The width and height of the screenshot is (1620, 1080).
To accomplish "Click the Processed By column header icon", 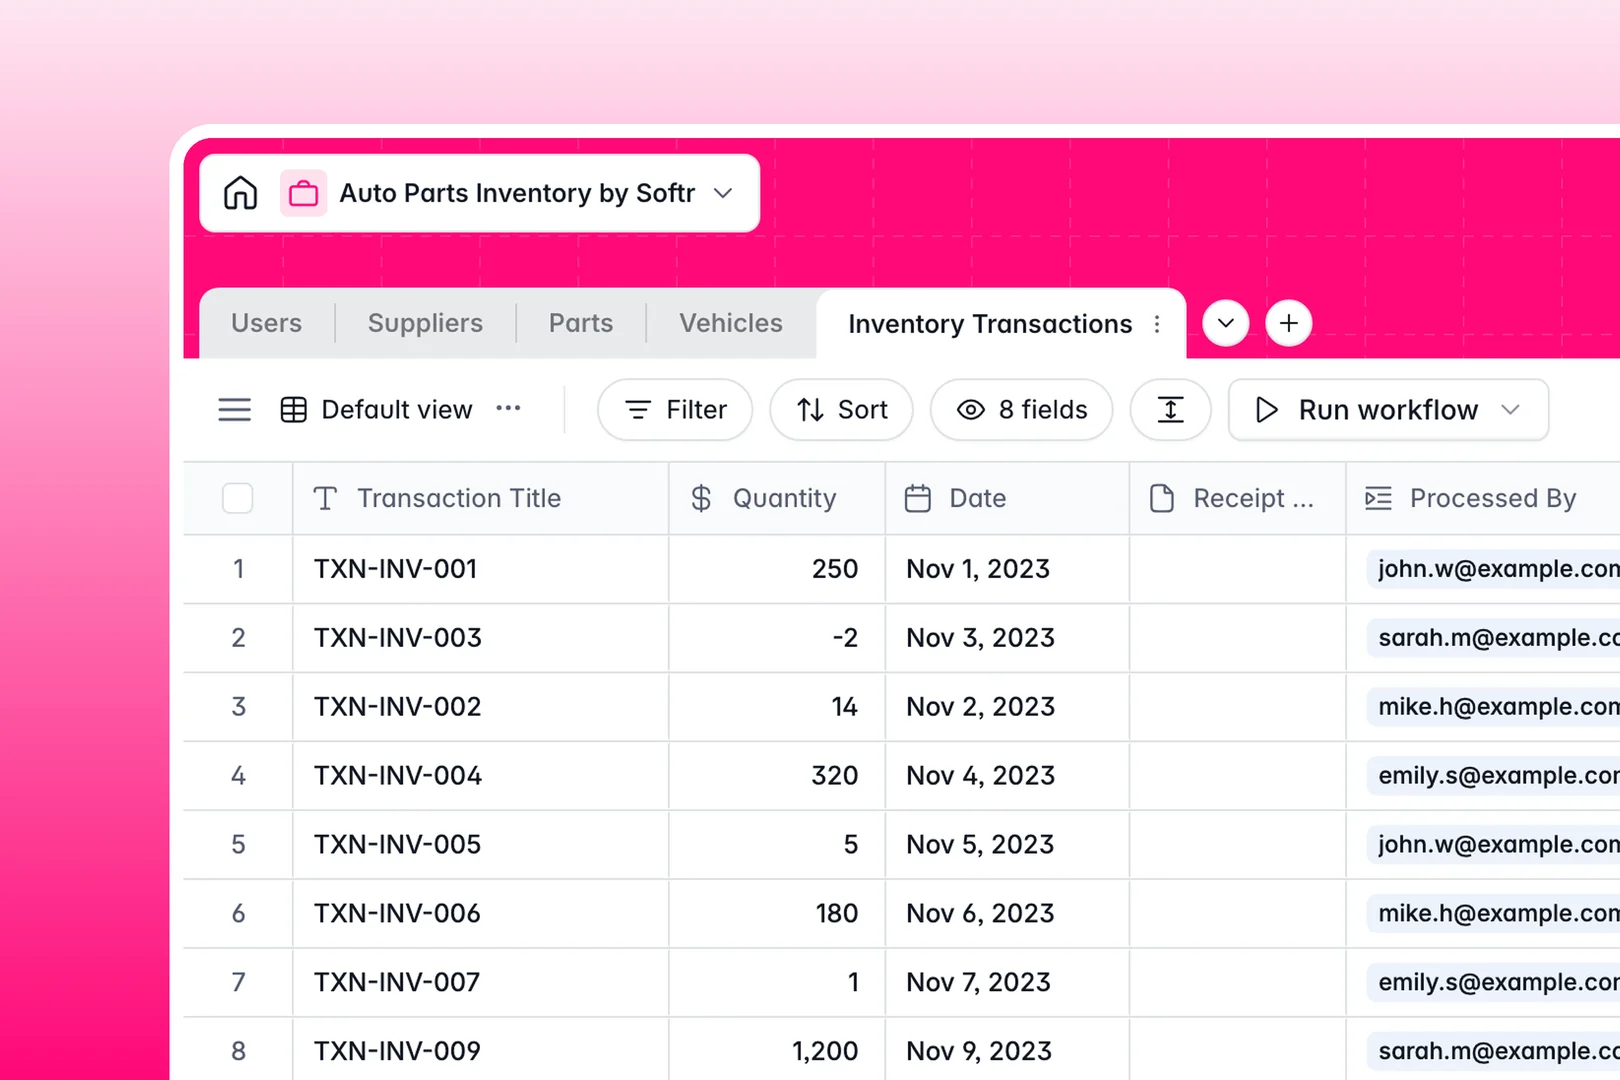I will [1379, 498].
